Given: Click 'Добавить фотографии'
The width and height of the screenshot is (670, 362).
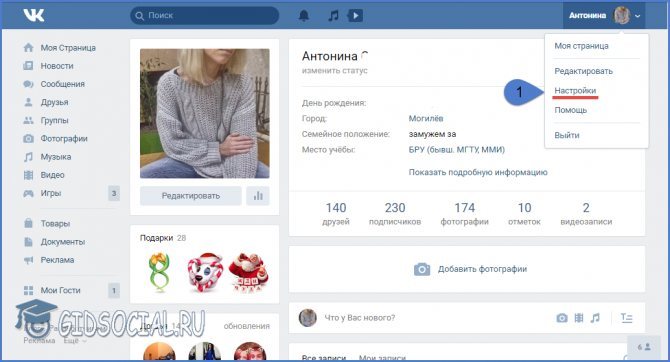Looking at the screenshot, I should pyautogui.click(x=482, y=269).
